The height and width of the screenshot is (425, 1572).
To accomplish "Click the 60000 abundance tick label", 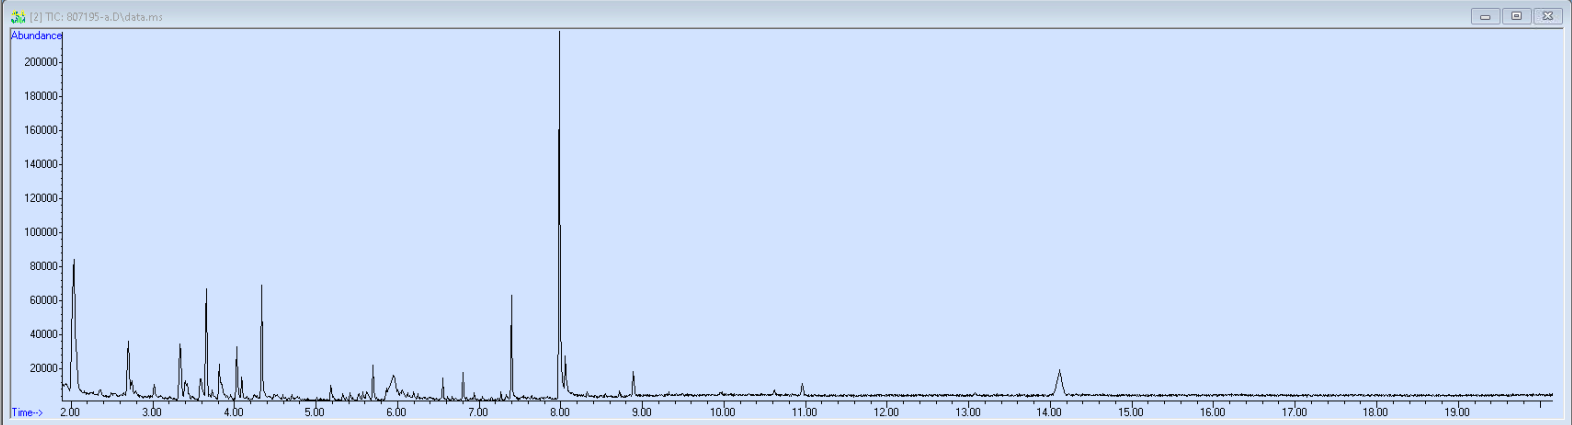I will coord(44,300).
